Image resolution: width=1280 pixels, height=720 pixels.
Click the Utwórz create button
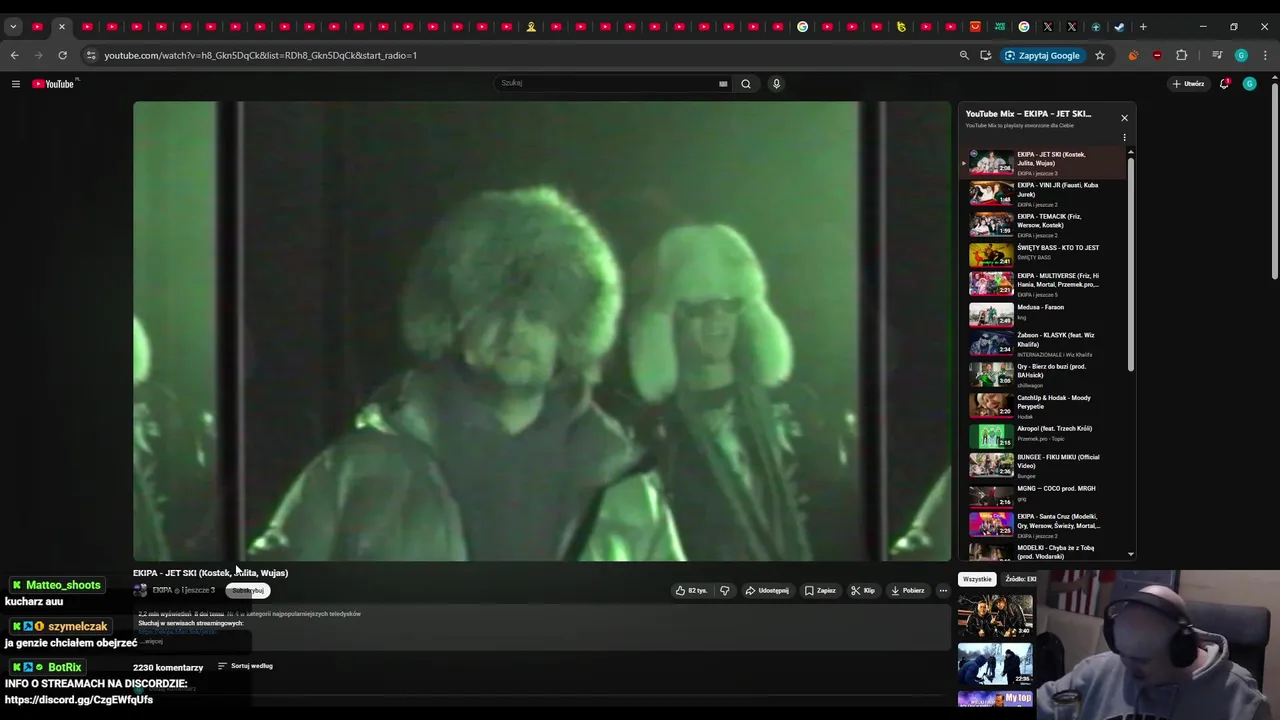[1188, 84]
